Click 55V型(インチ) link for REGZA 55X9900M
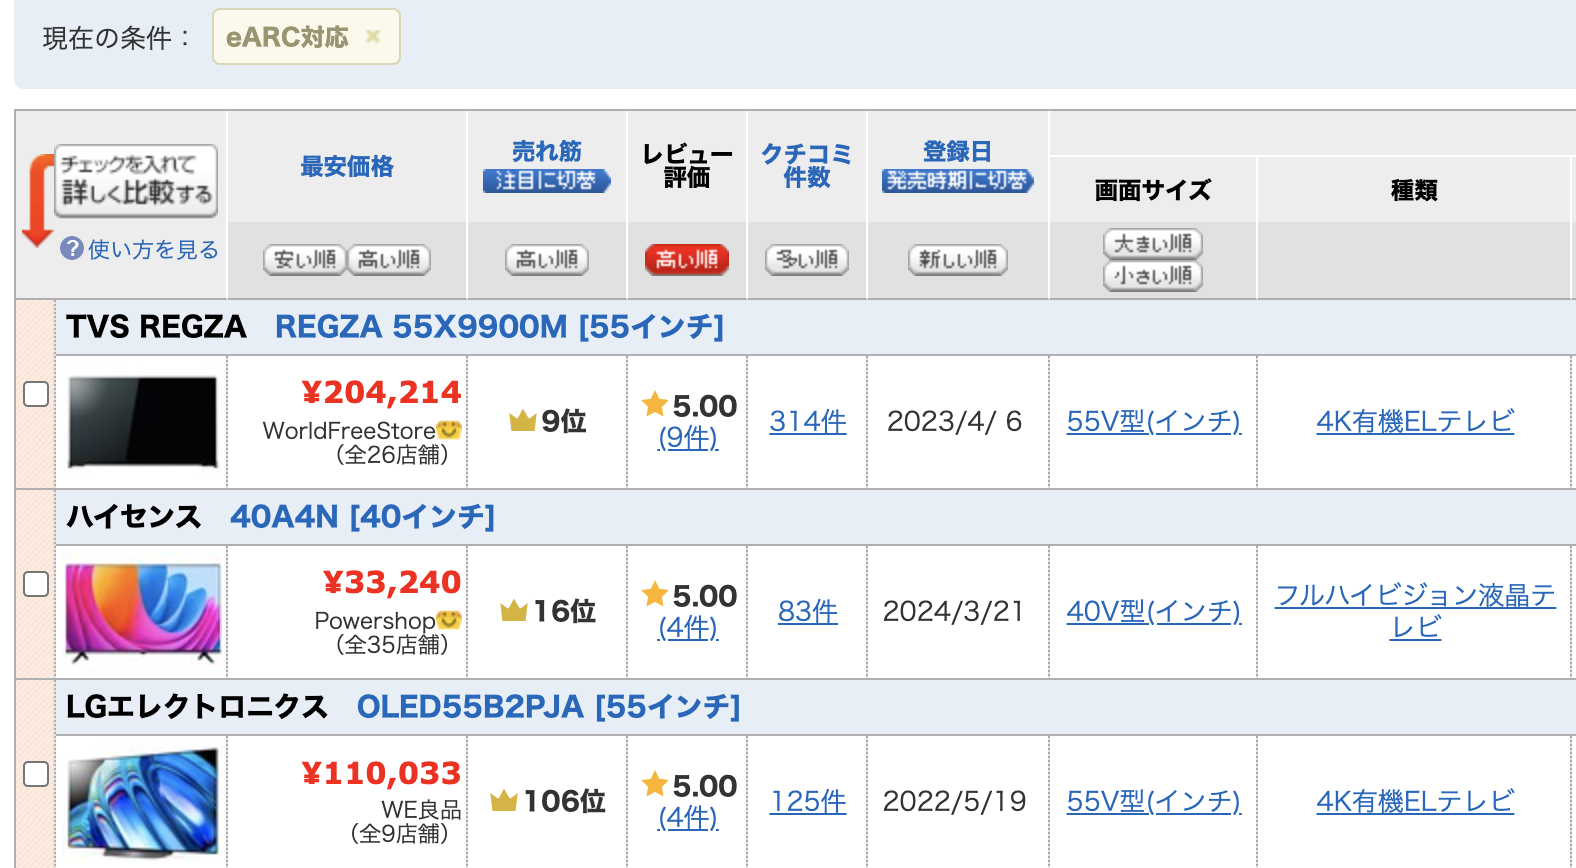Image resolution: width=1576 pixels, height=868 pixels. [1154, 421]
